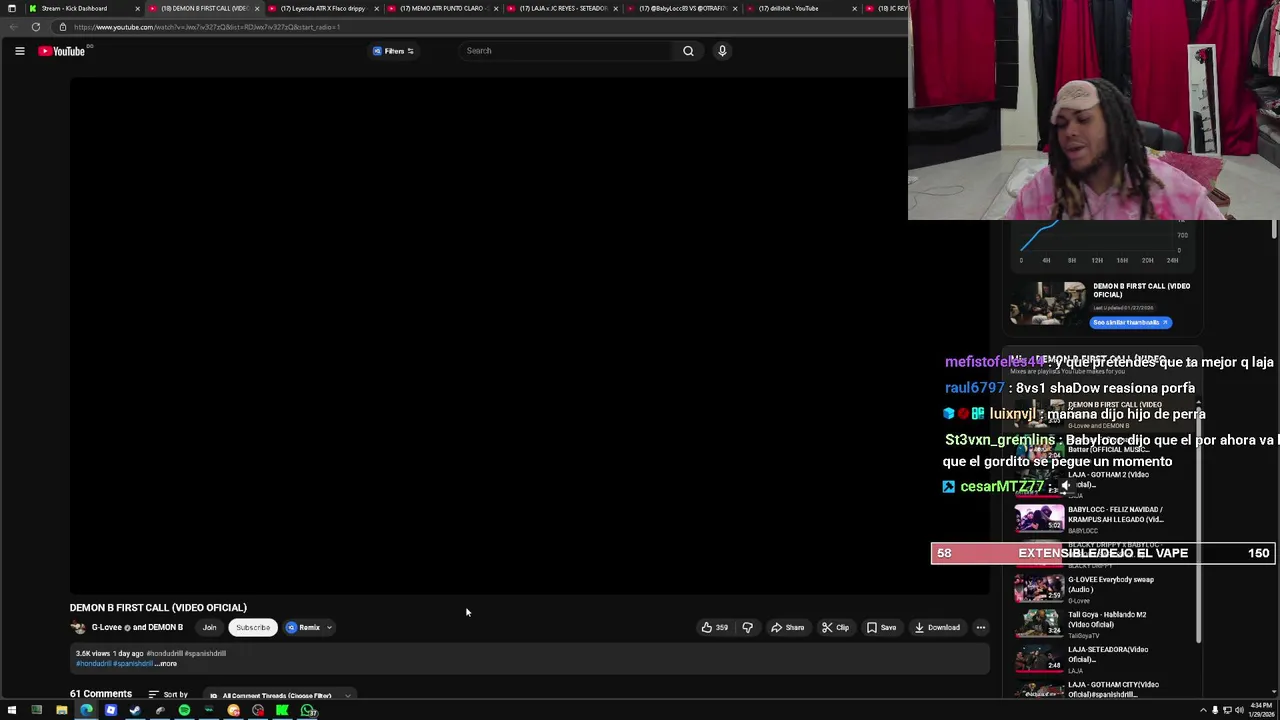Dislike the video with thumbs-down
The height and width of the screenshot is (720, 1280).
[x=748, y=628]
